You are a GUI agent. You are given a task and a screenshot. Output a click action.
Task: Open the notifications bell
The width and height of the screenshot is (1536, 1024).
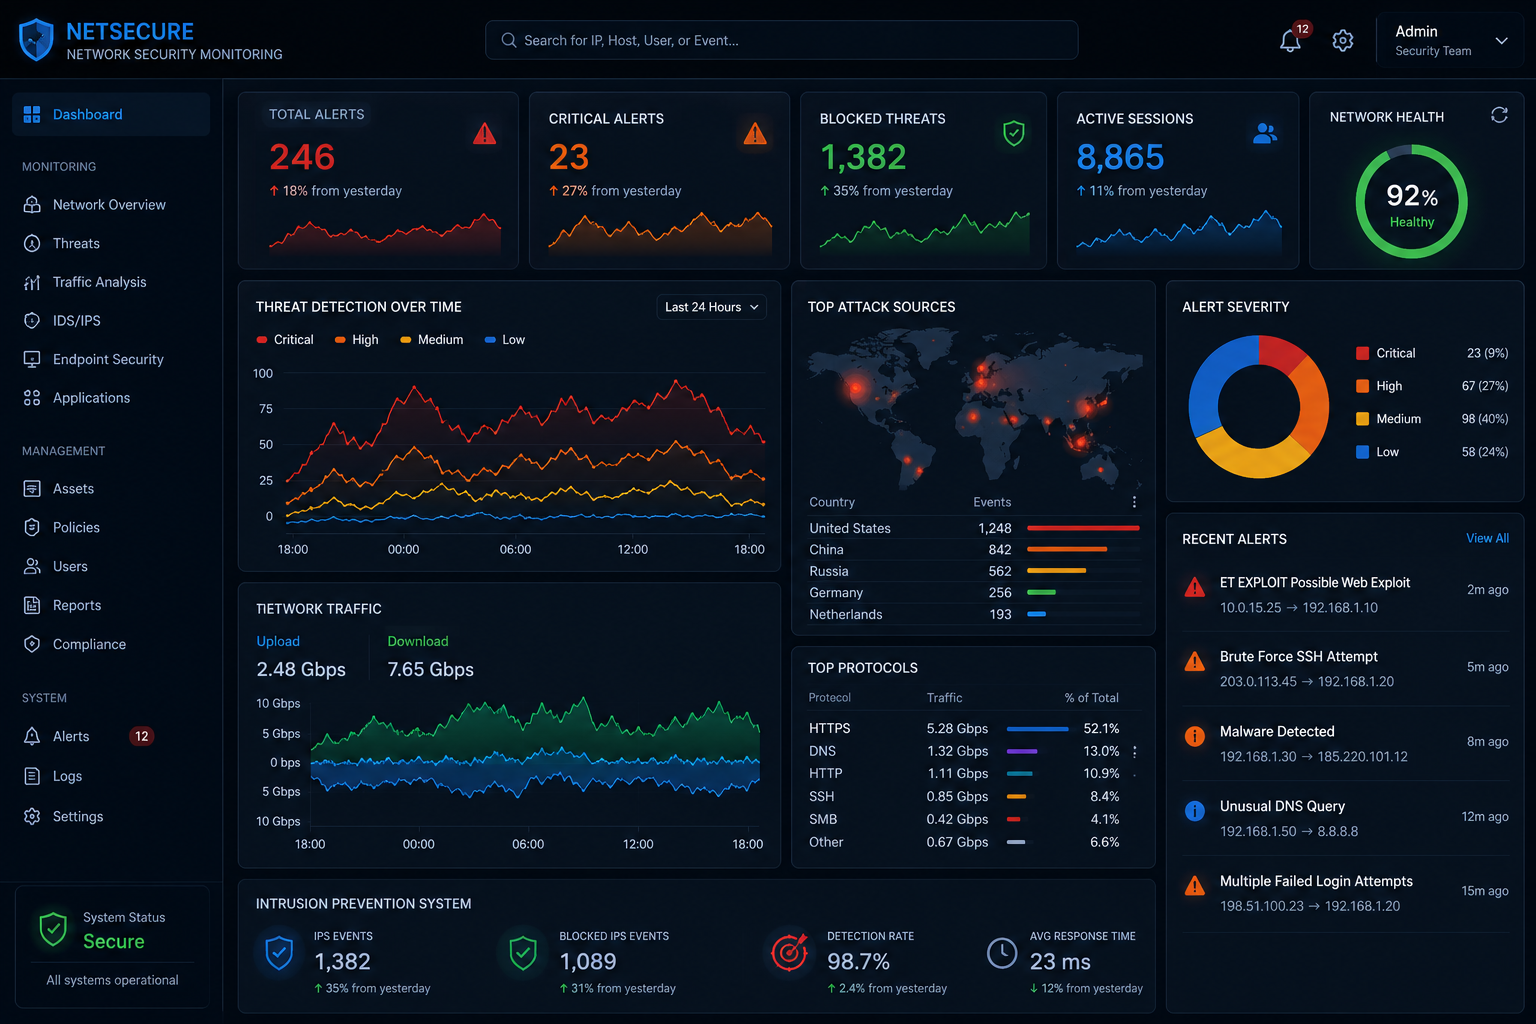click(1291, 41)
